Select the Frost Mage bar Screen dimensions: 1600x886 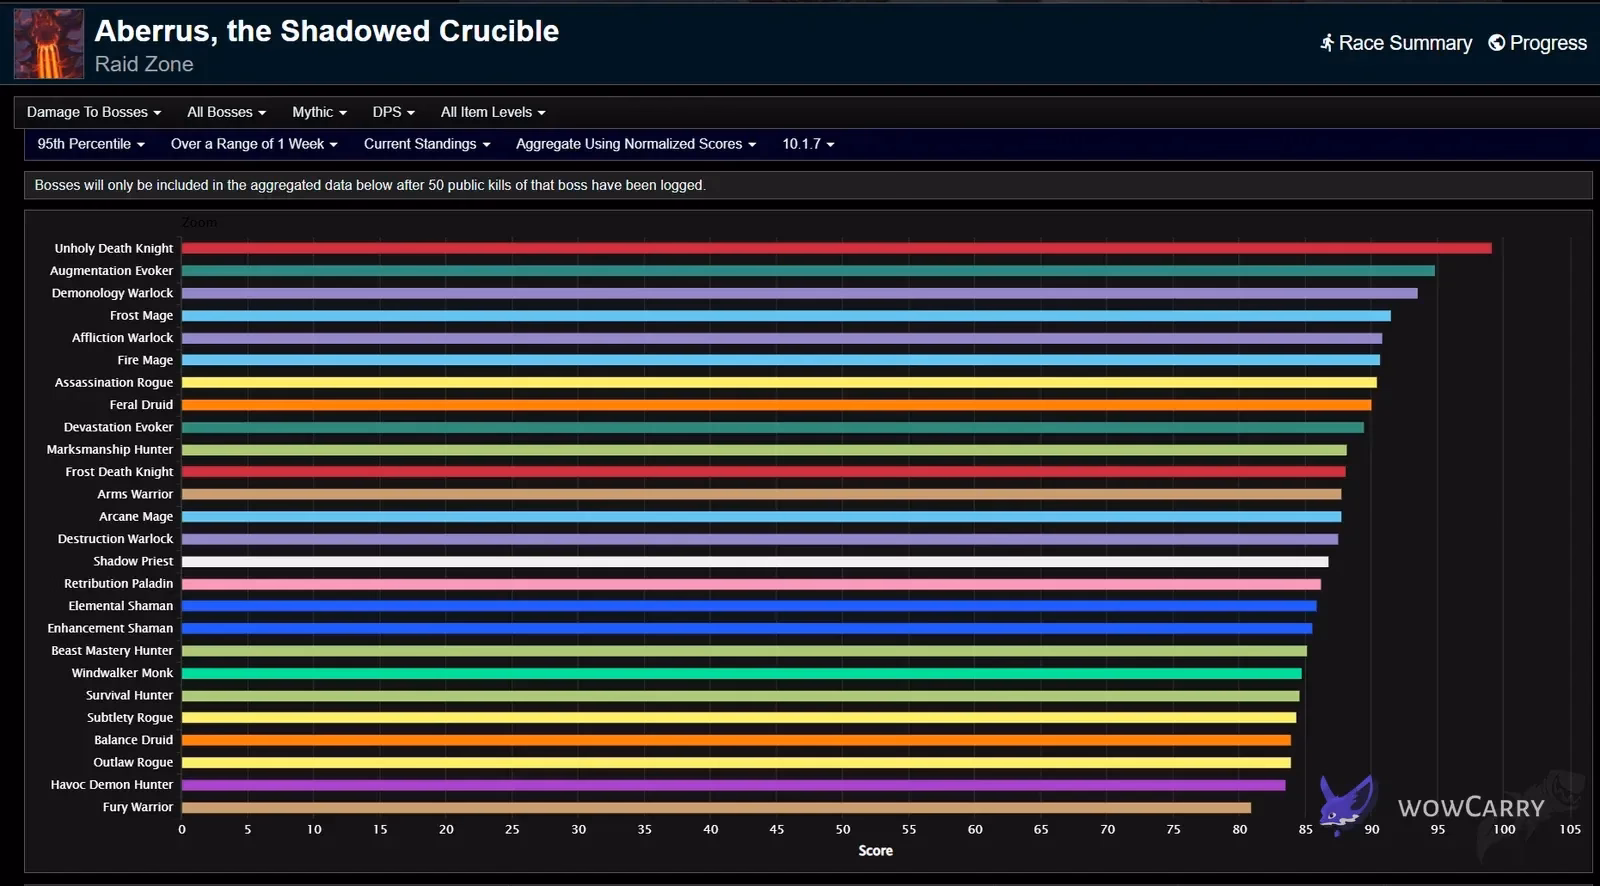pyautogui.click(x=786, y=316)
